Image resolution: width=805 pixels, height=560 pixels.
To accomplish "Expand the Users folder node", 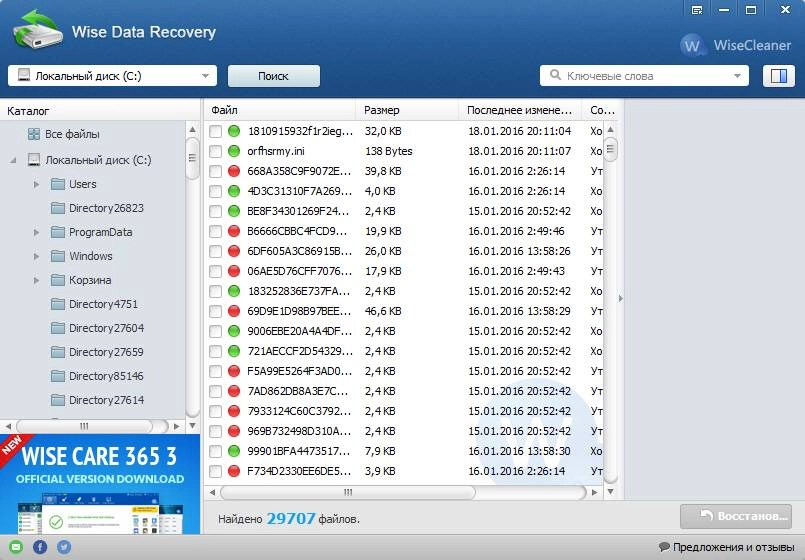I will (x=36, y=184).
